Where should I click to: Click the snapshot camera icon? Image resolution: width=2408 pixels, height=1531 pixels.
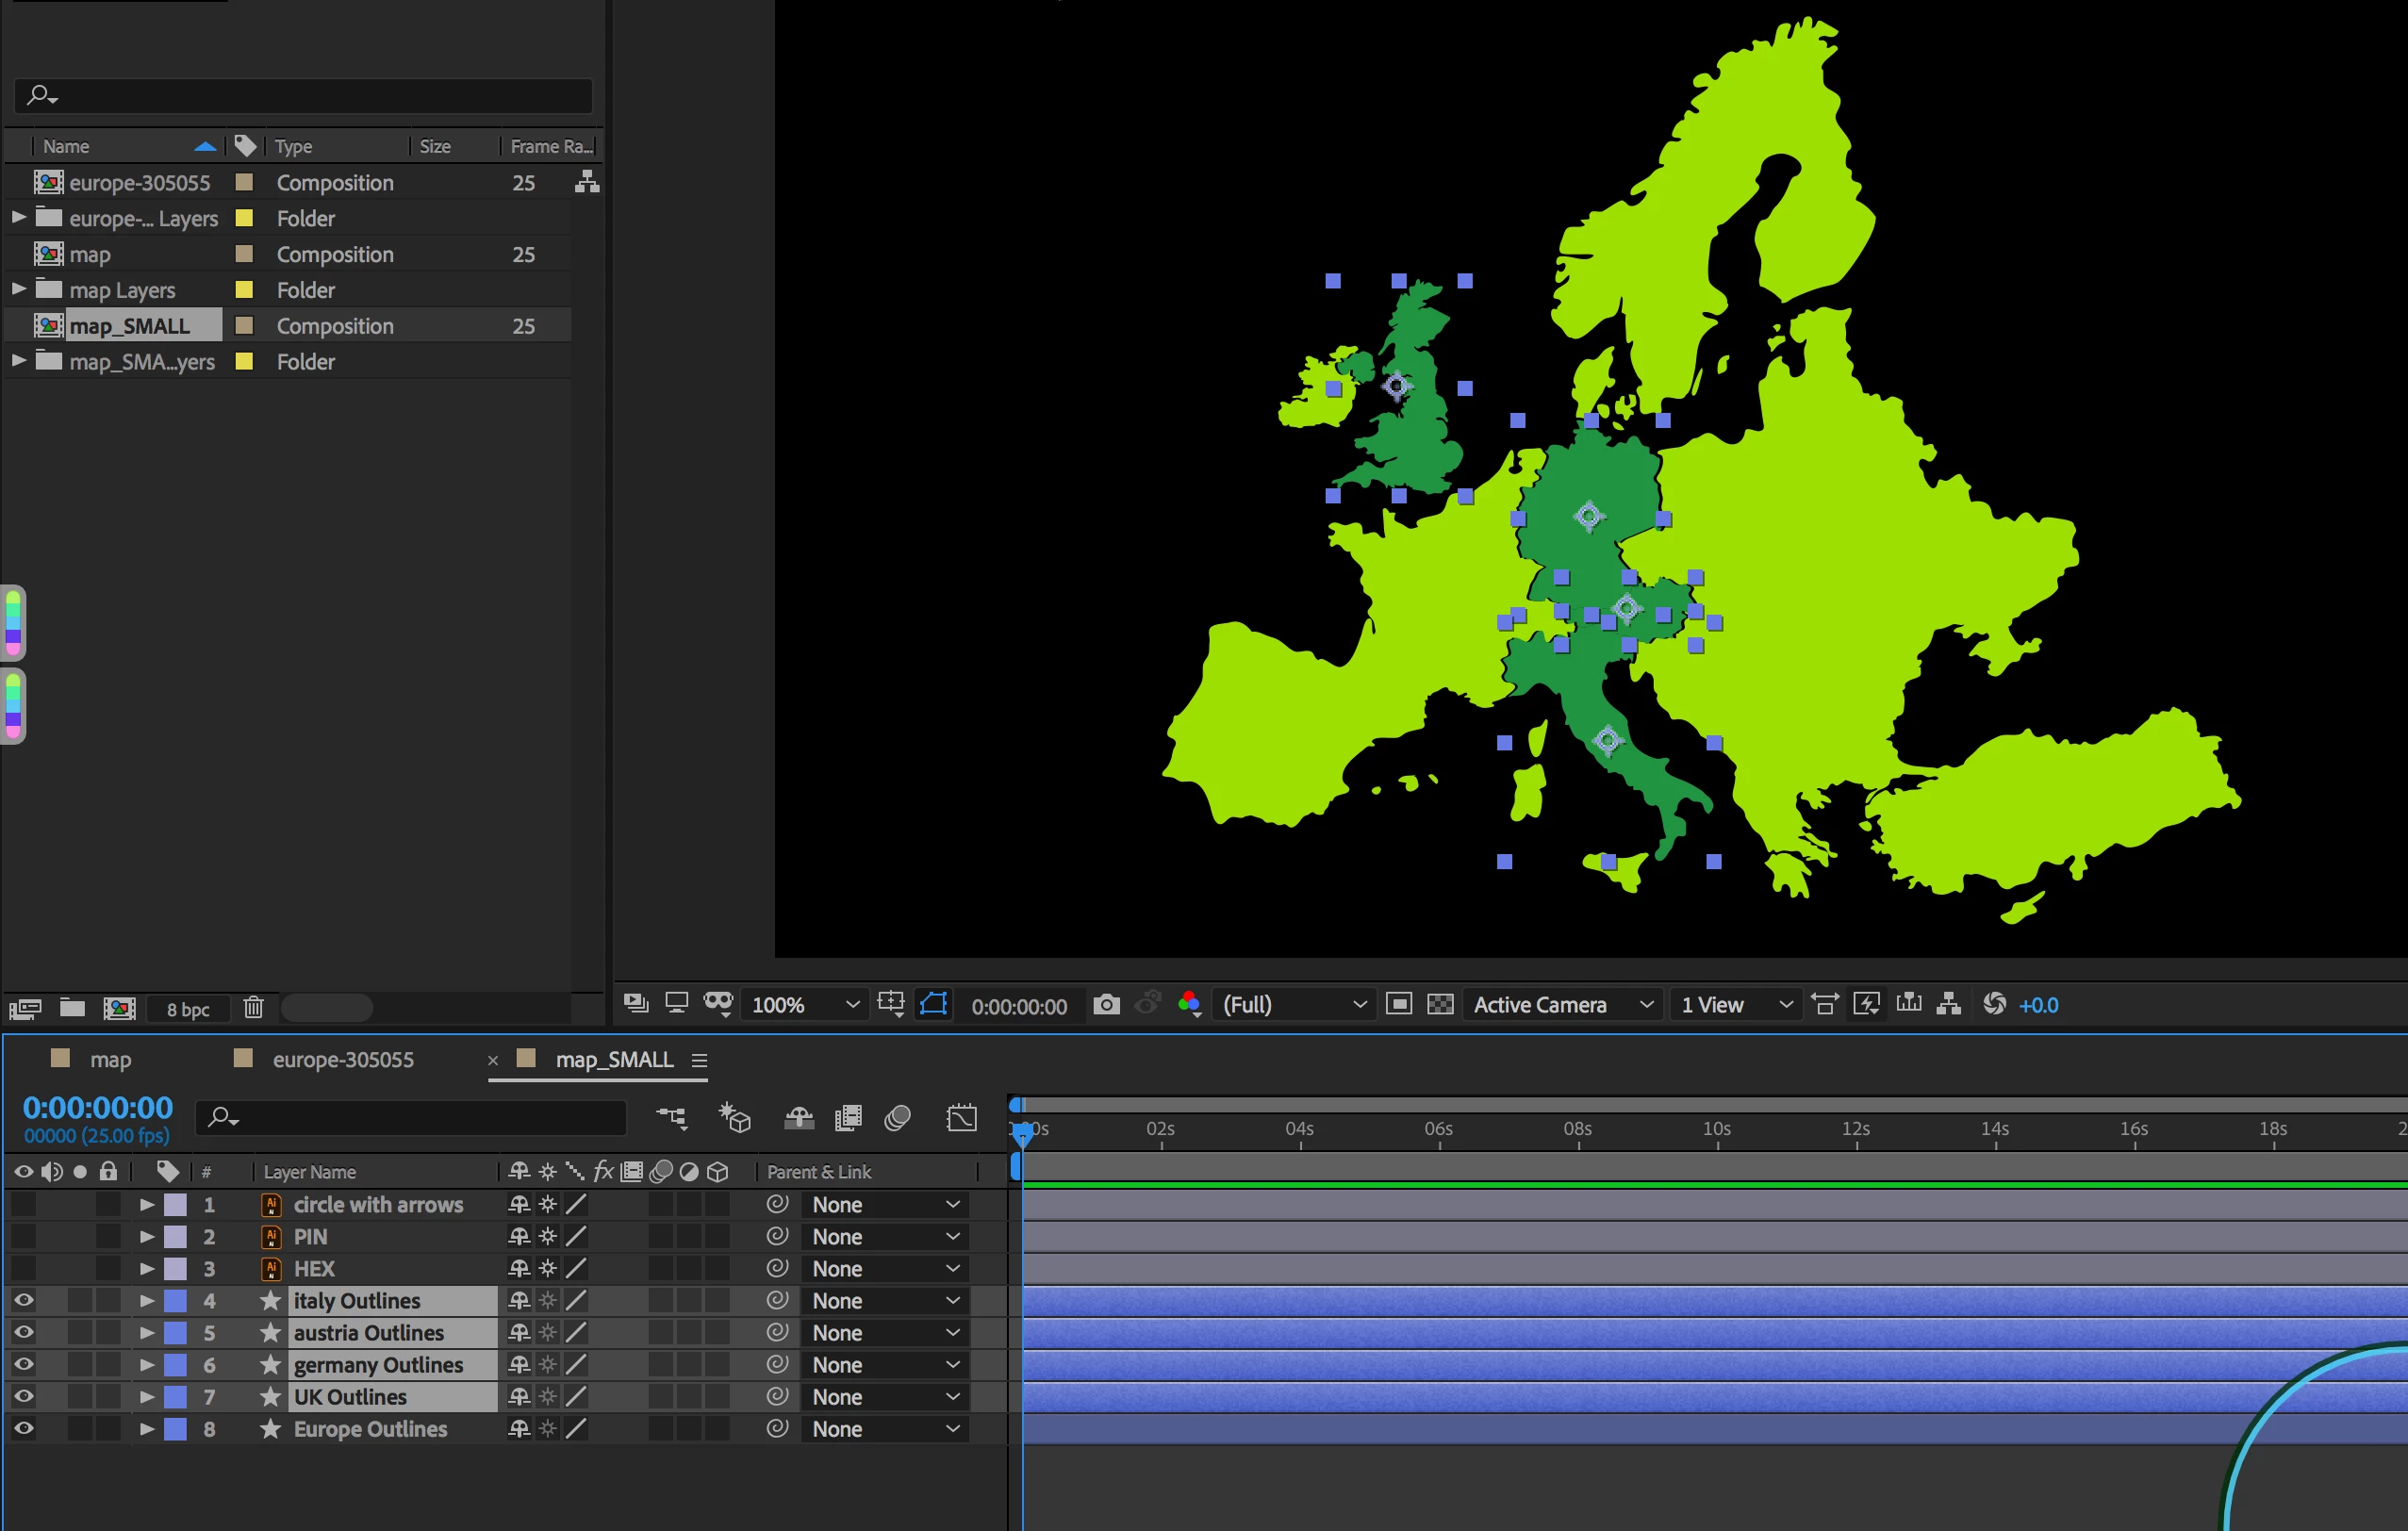click(x=1106, y=1004)
